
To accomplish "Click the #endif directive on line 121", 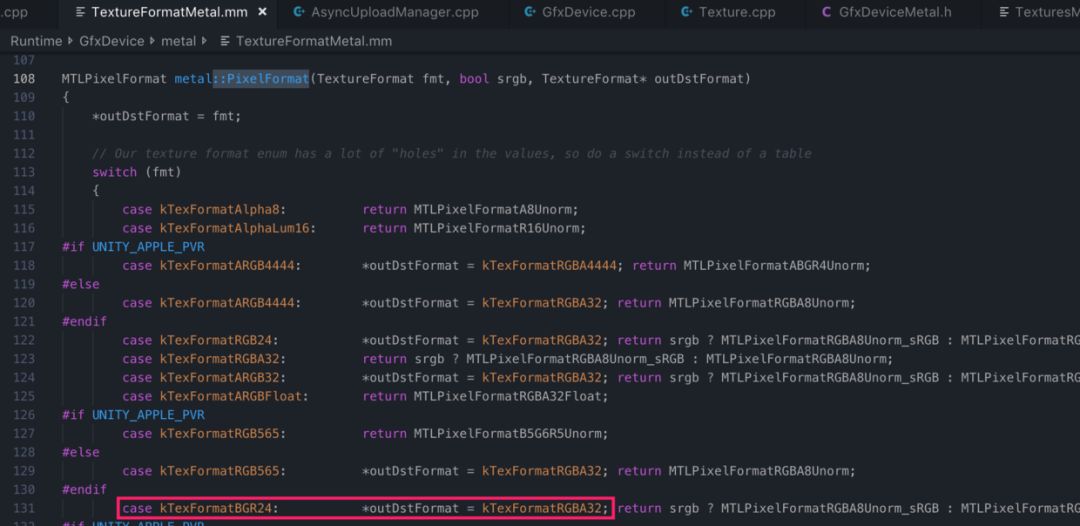I will point(84,322).
